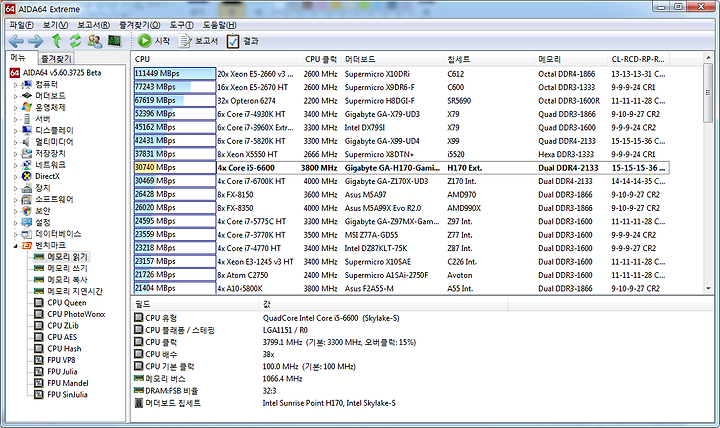Screen dimensions: 720x428
Task: Select FPU VP8 benchmark icon
Action: 39,360
